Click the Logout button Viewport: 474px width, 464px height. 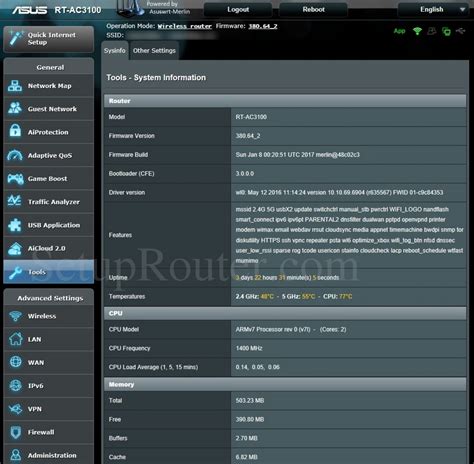coord(238,10)
